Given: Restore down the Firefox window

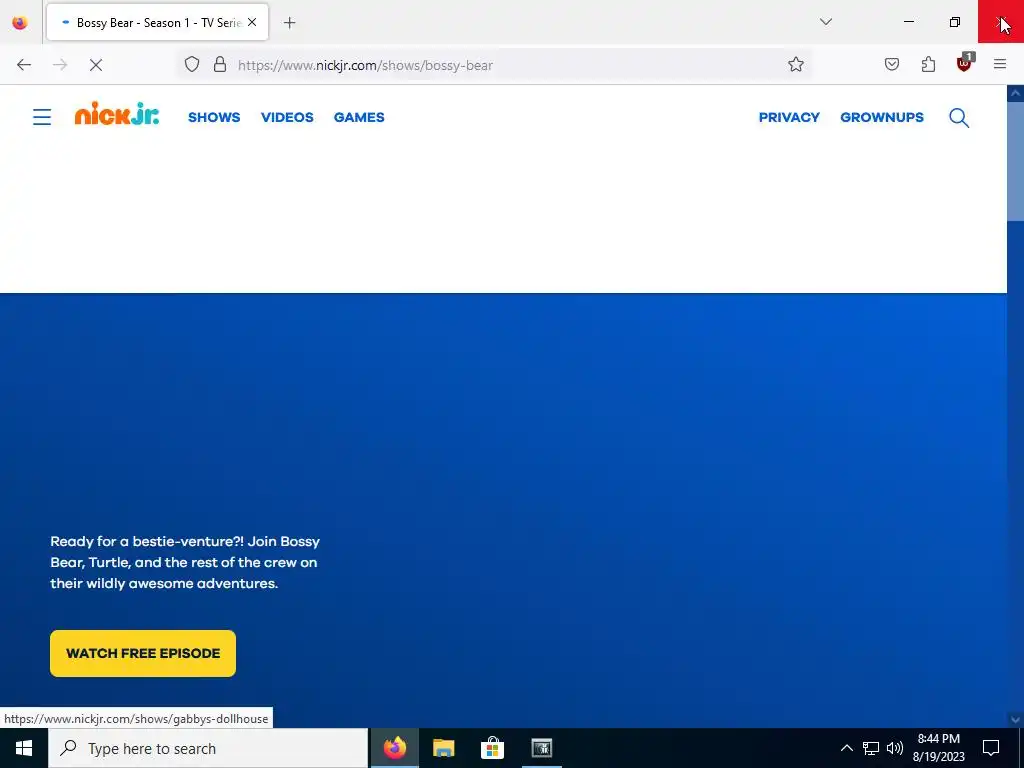Looking at the screenshot, I should (955, 22).
